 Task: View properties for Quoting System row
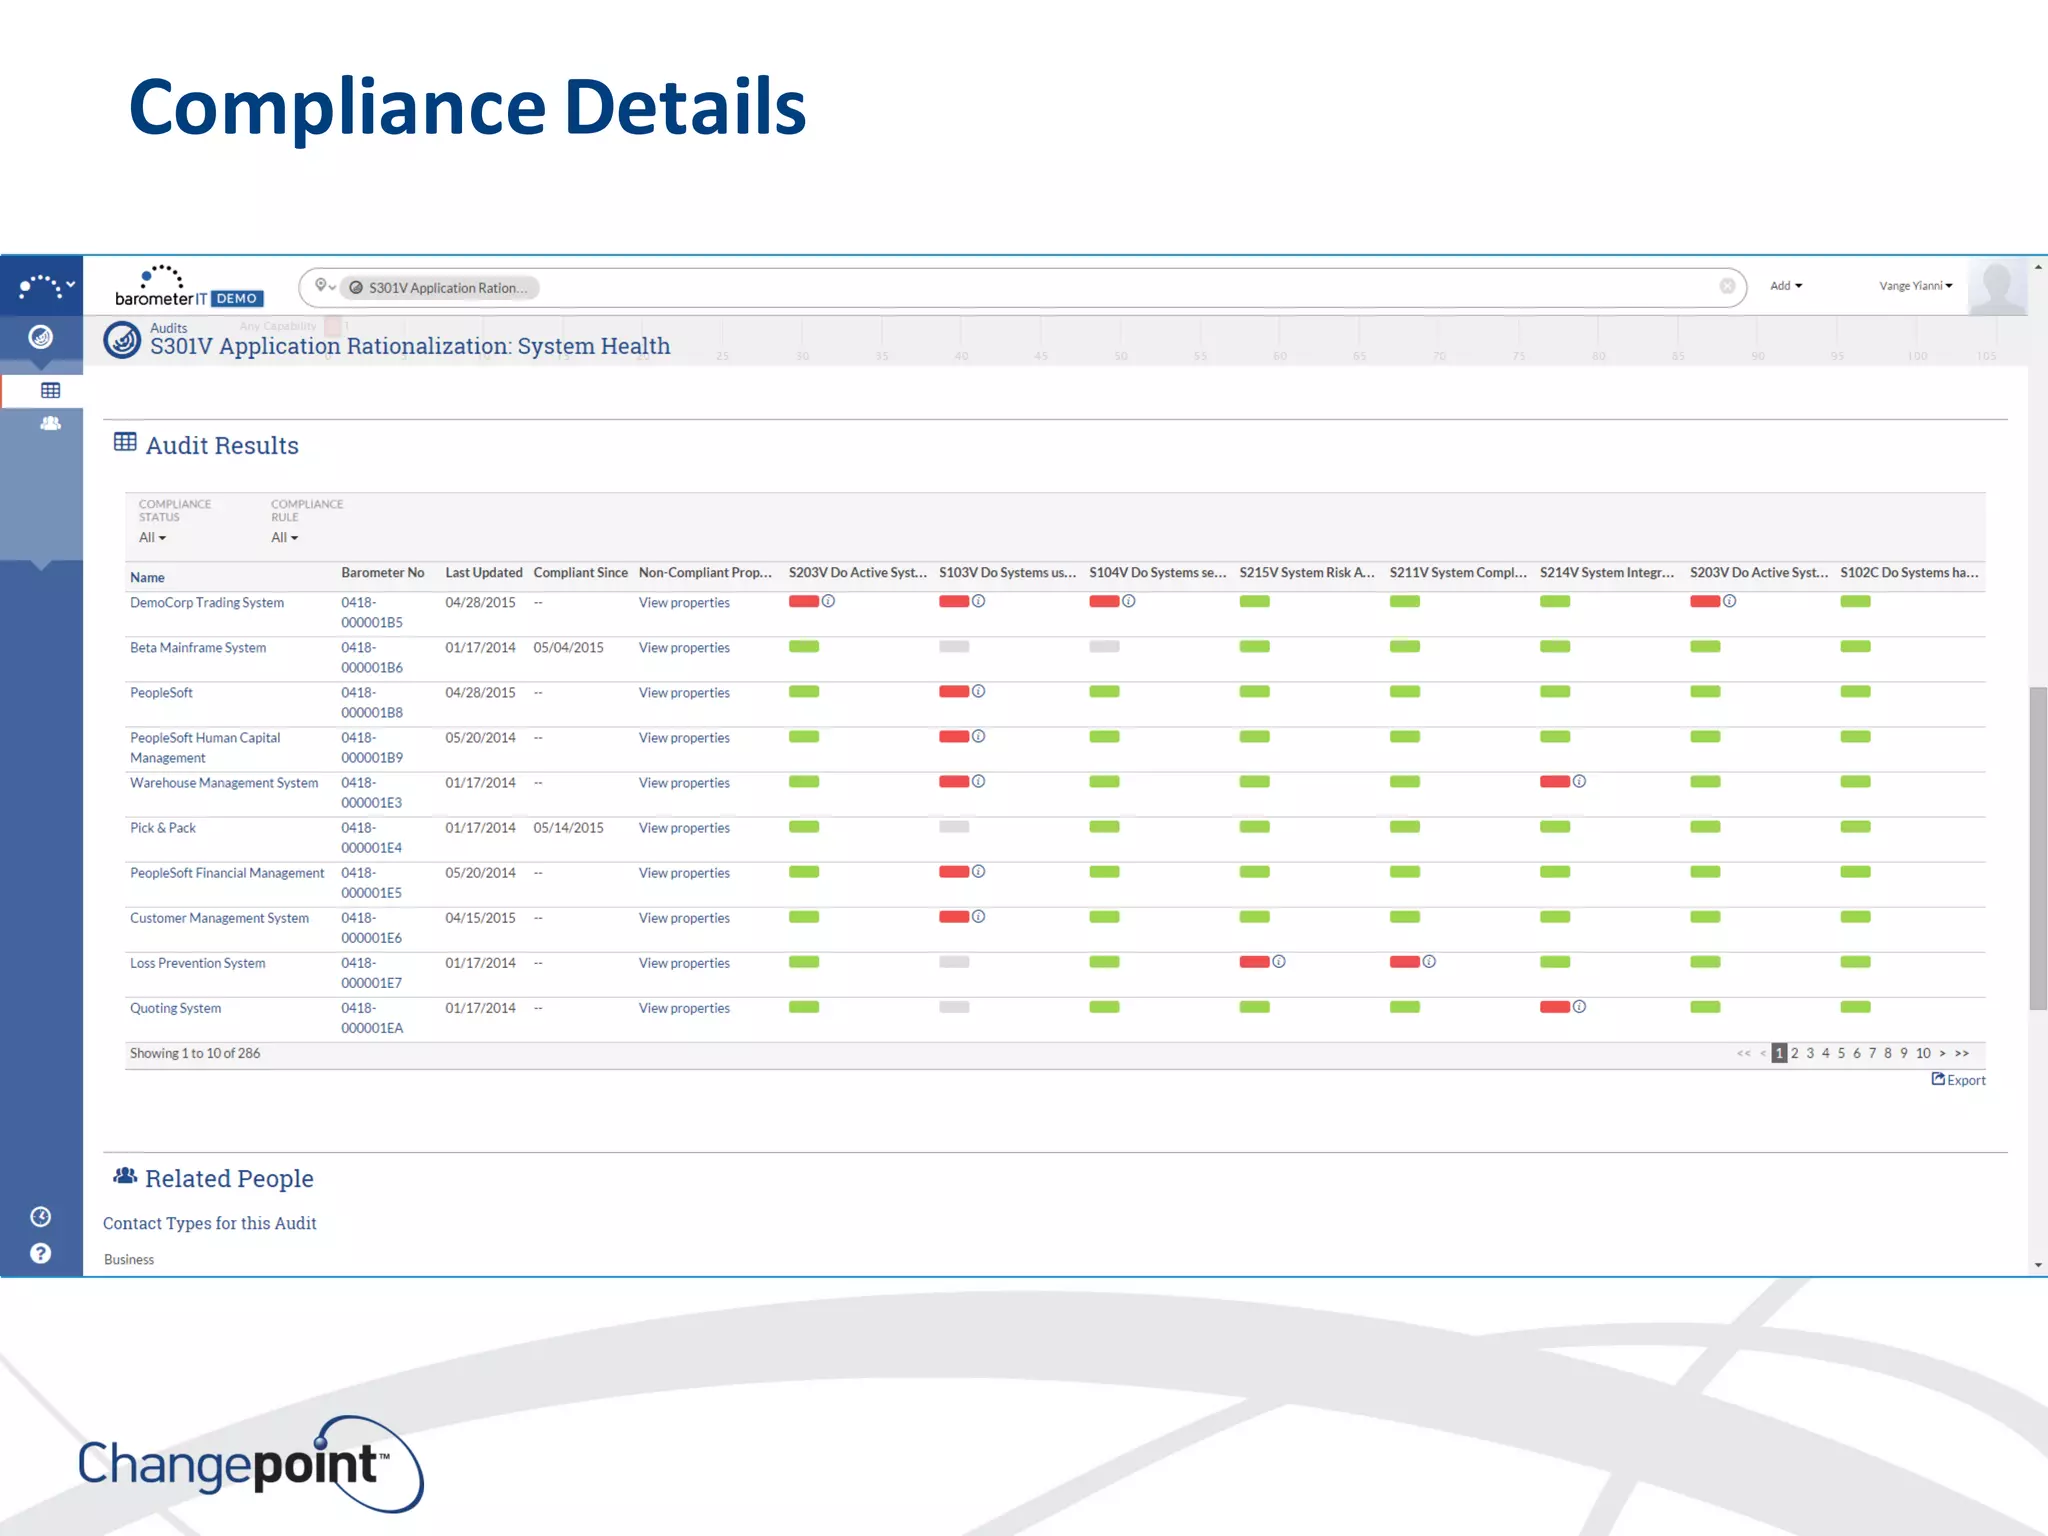pos(684,1008)
